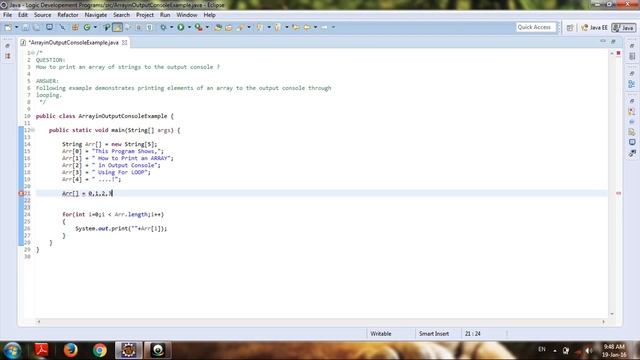
Task: Restore the left sidebar view stack
Action: [x=8, y=46]
